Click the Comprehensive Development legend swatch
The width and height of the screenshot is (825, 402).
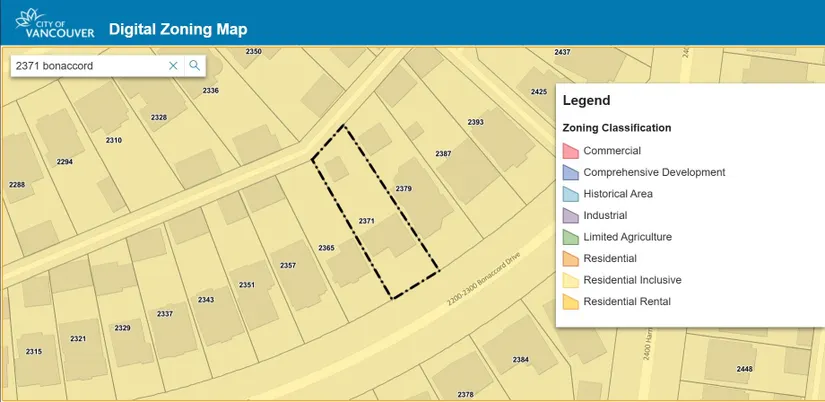pos(570,172)
